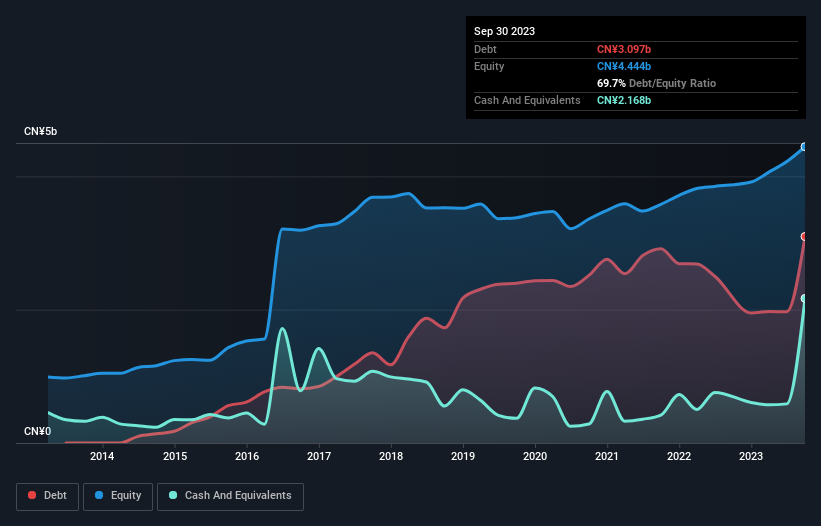Select the red Debt endpoint marker
821x526 pixels.
tap(804, 237)
